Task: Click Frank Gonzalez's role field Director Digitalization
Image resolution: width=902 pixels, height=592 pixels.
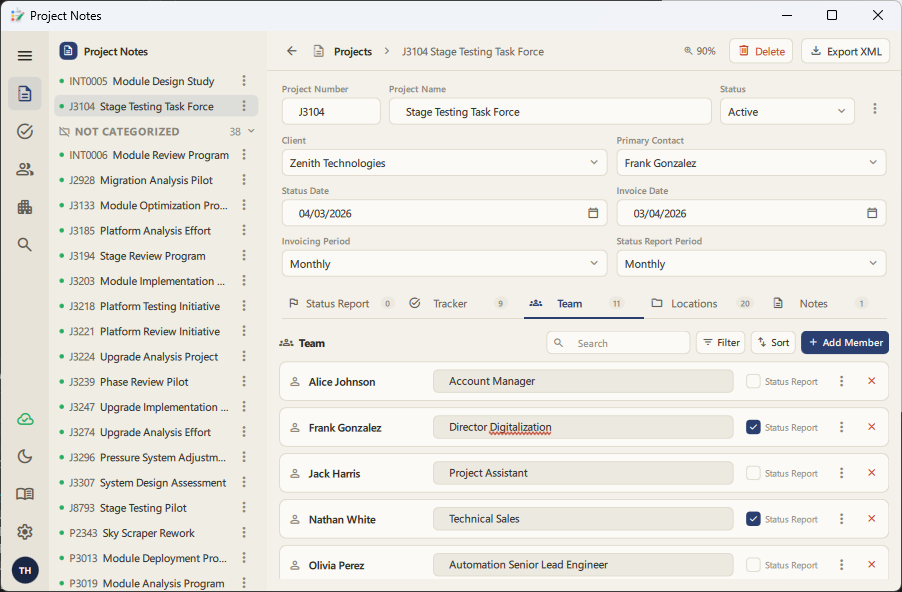Action: [x=583, y=427]
